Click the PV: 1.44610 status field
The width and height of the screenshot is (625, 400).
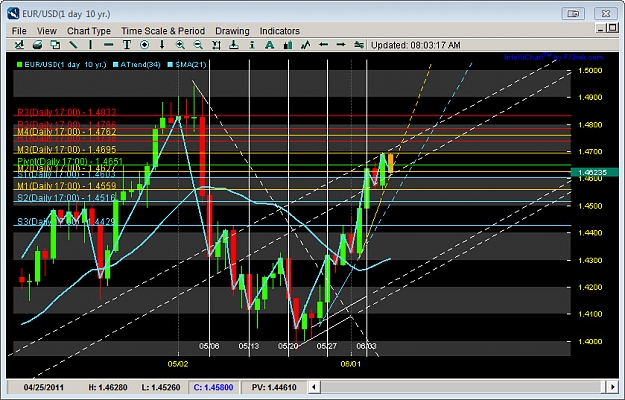click(274, 387)
